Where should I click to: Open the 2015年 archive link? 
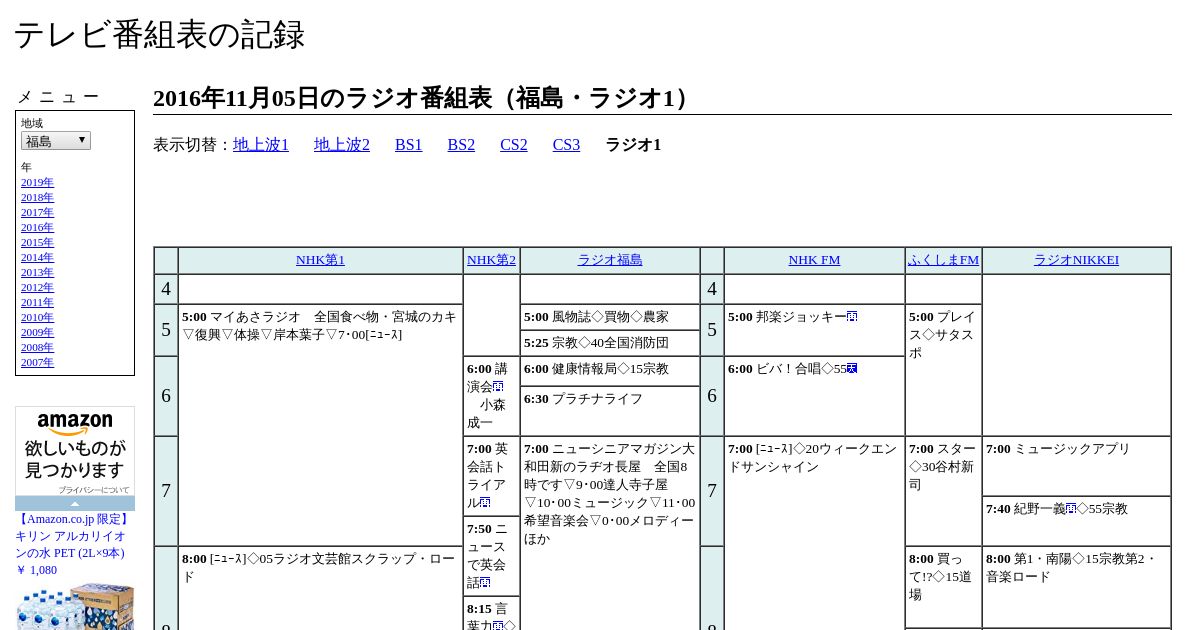37,242
